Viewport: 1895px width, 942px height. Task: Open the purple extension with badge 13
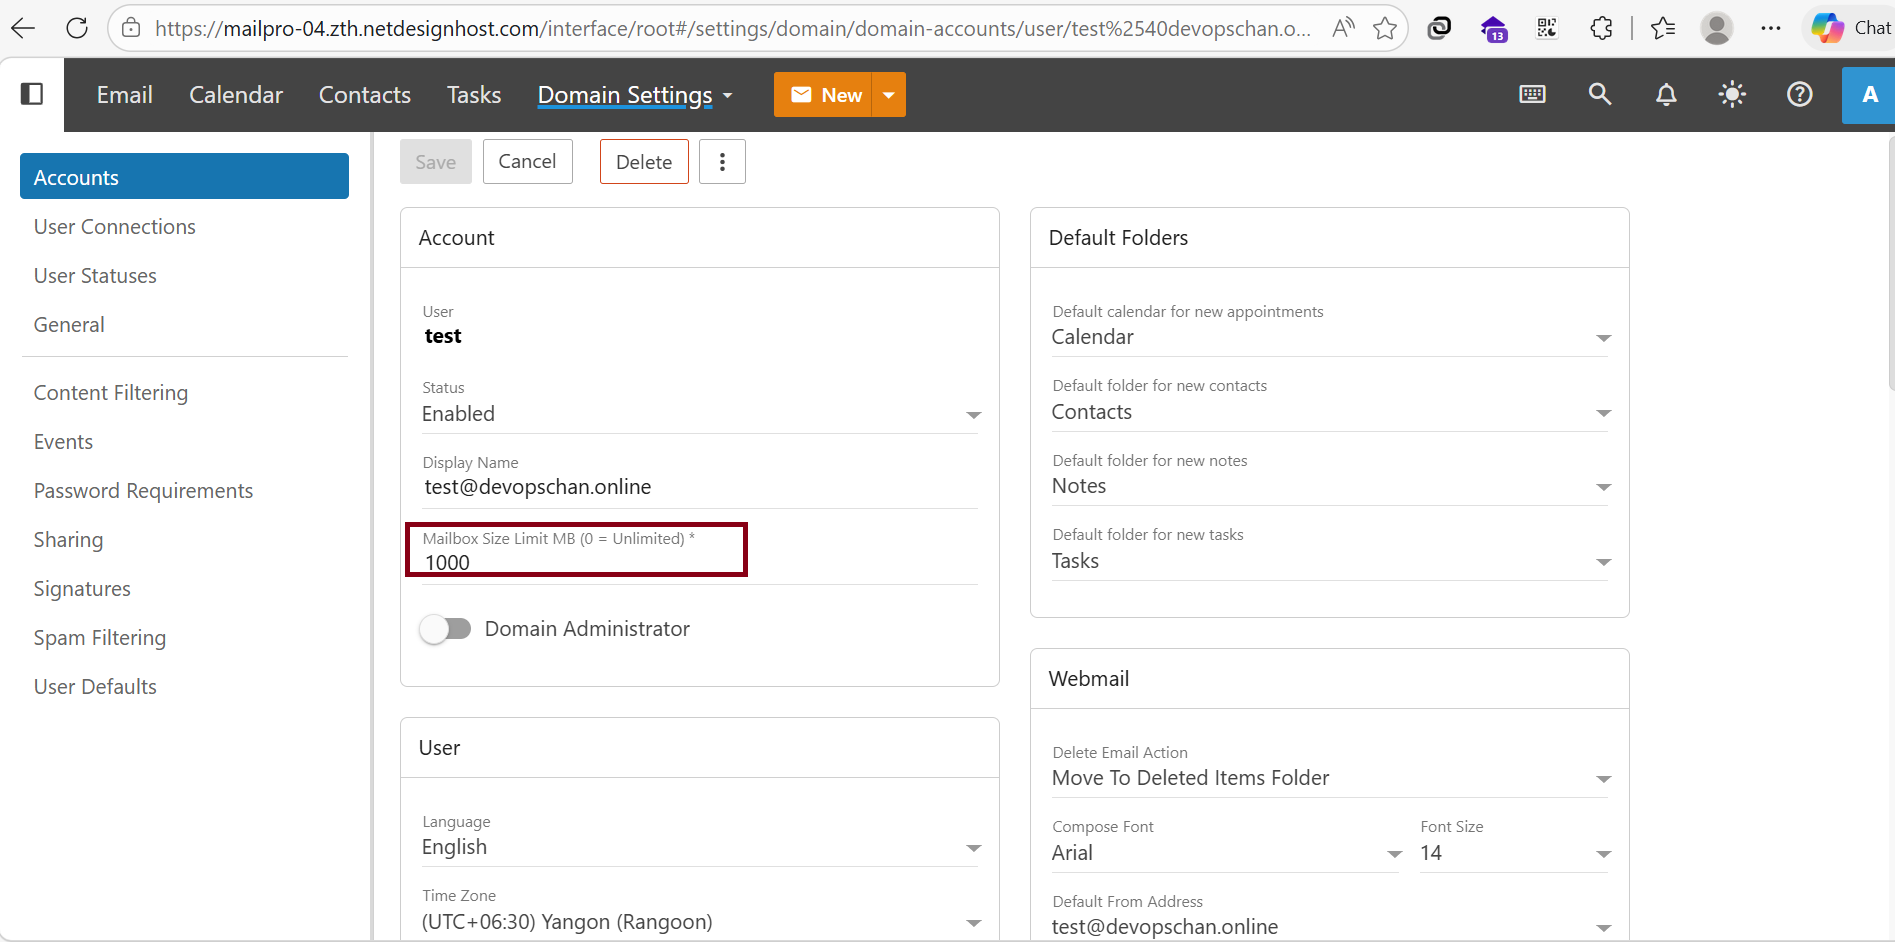pyautogui.click(x=1493, y=29)
